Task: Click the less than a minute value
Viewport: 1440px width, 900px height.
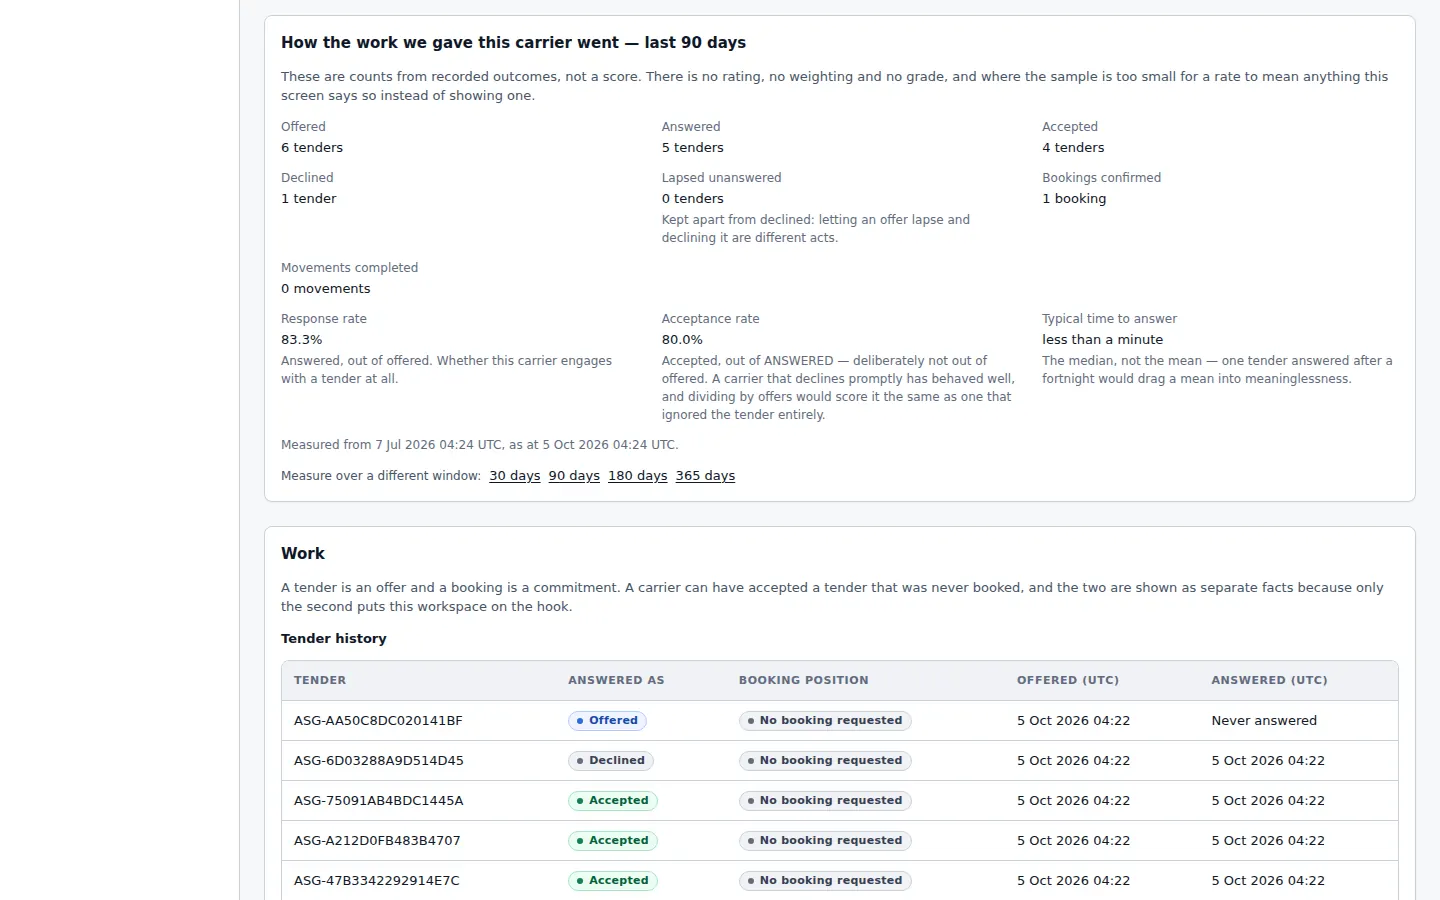Action: [1103, 340]
